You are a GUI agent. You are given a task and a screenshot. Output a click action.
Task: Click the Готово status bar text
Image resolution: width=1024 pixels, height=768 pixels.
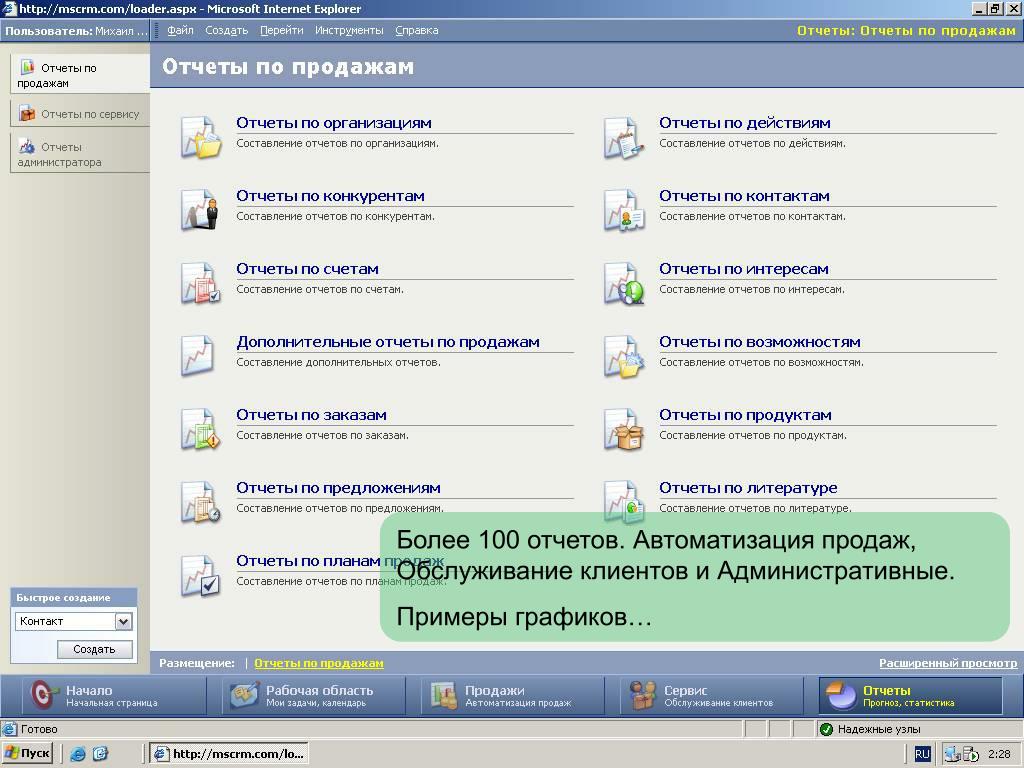point(39,729)
